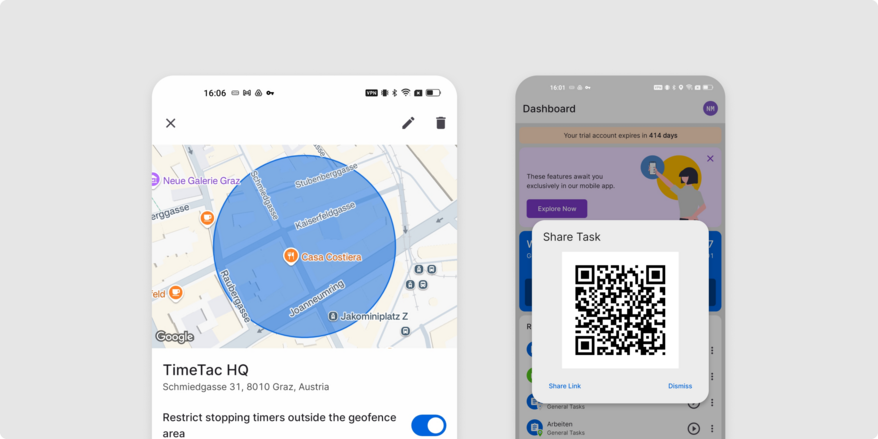Close the geofence detail screen
The height and width of the screenshot is (439, 878).
[x=170, y=123]
